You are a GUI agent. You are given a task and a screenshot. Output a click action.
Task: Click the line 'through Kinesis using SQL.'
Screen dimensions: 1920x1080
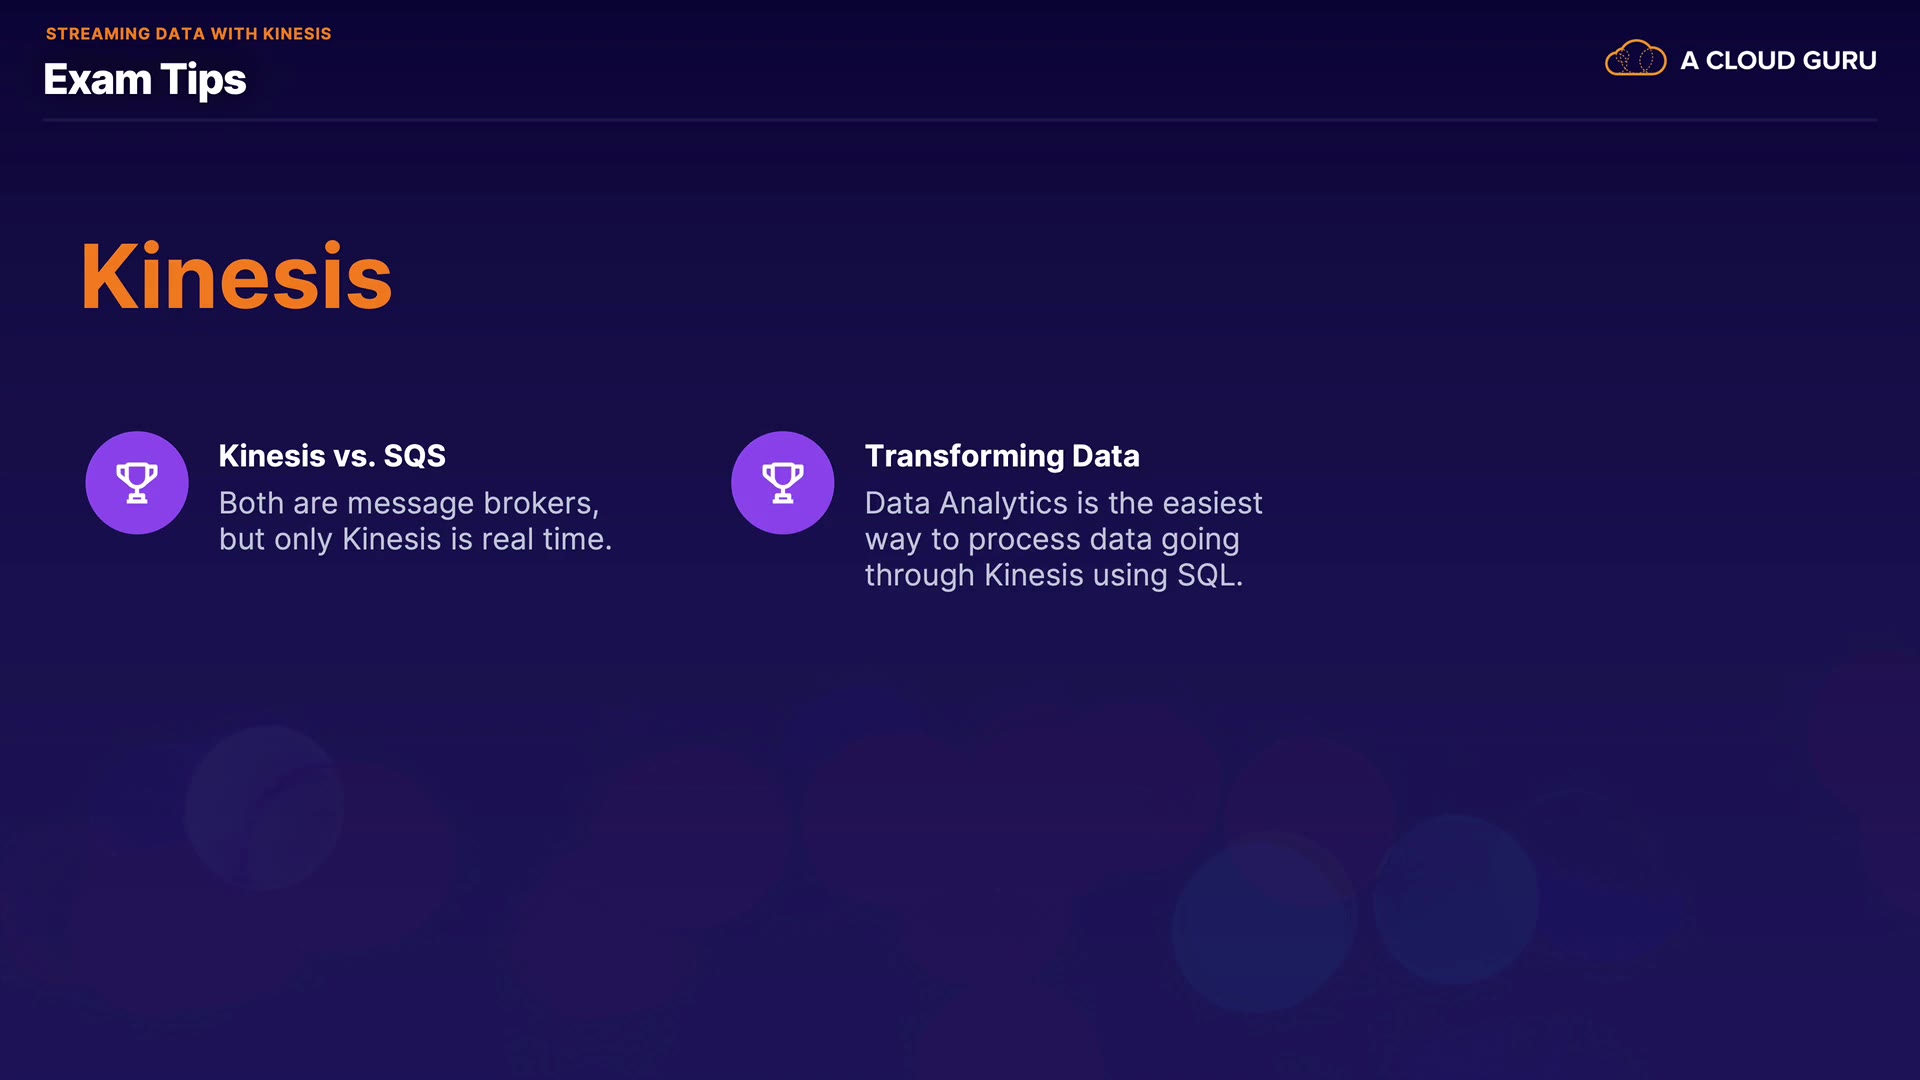(x=1054, y=575)
